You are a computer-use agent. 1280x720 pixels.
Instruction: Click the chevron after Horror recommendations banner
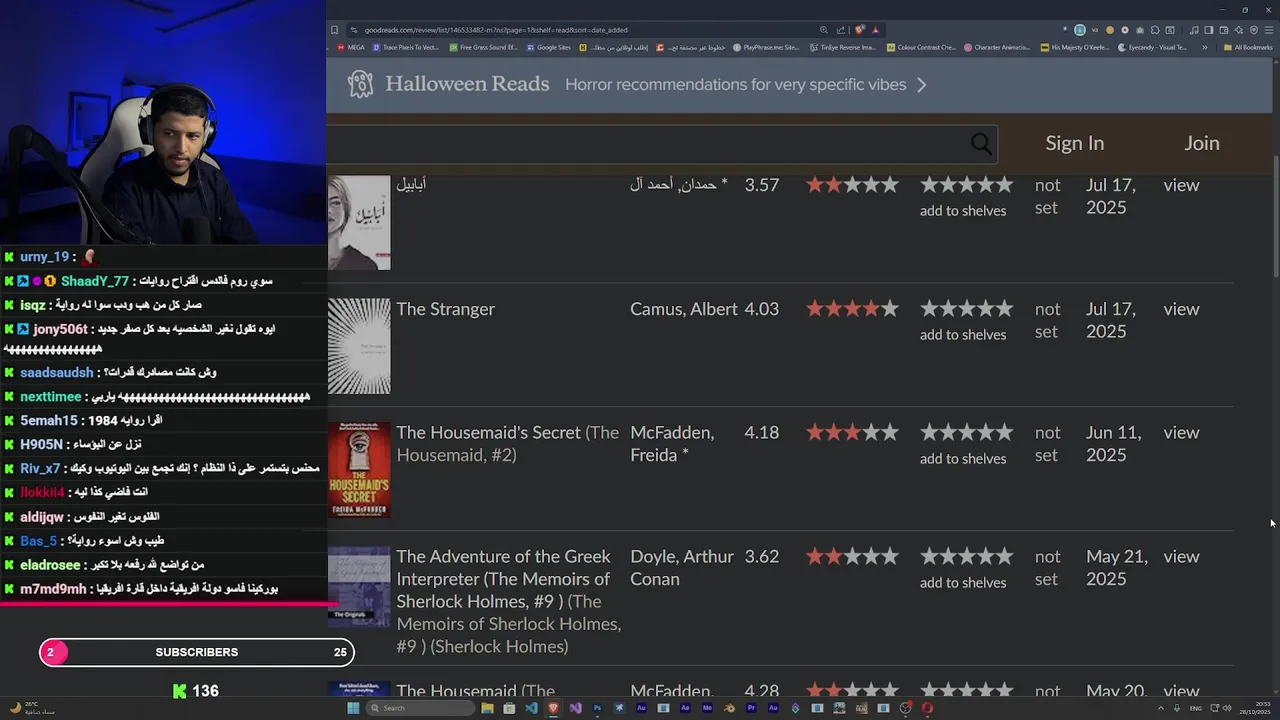point(921,85)
